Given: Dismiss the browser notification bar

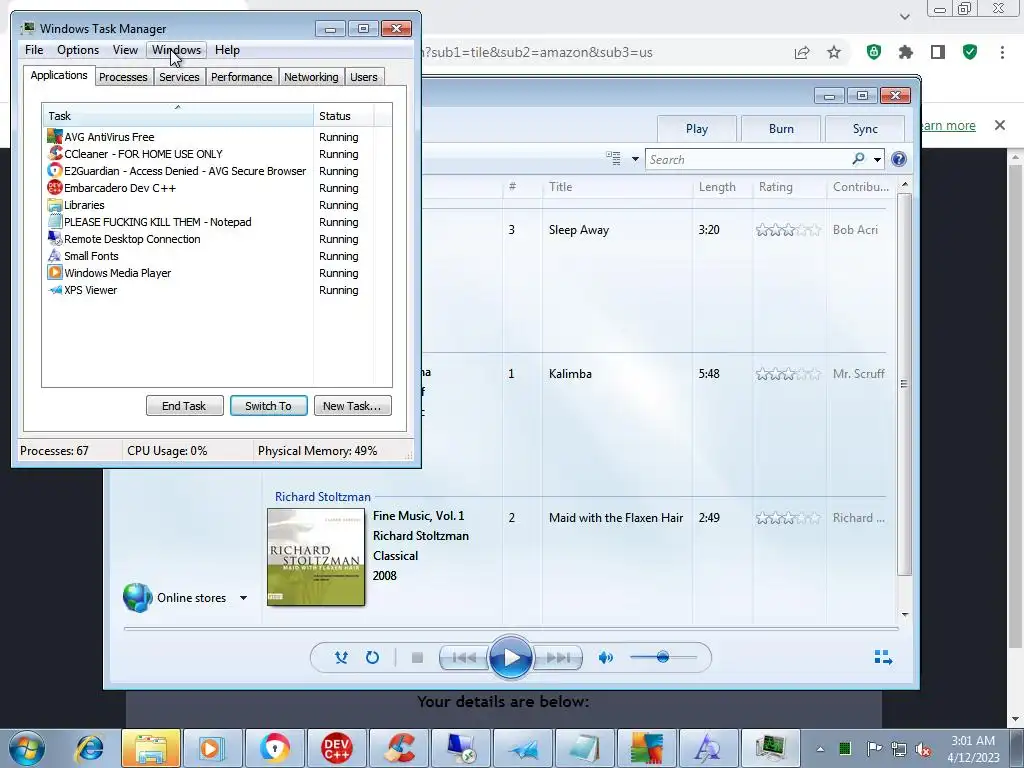Looking at the screenshot, I should click(1000, 125).
